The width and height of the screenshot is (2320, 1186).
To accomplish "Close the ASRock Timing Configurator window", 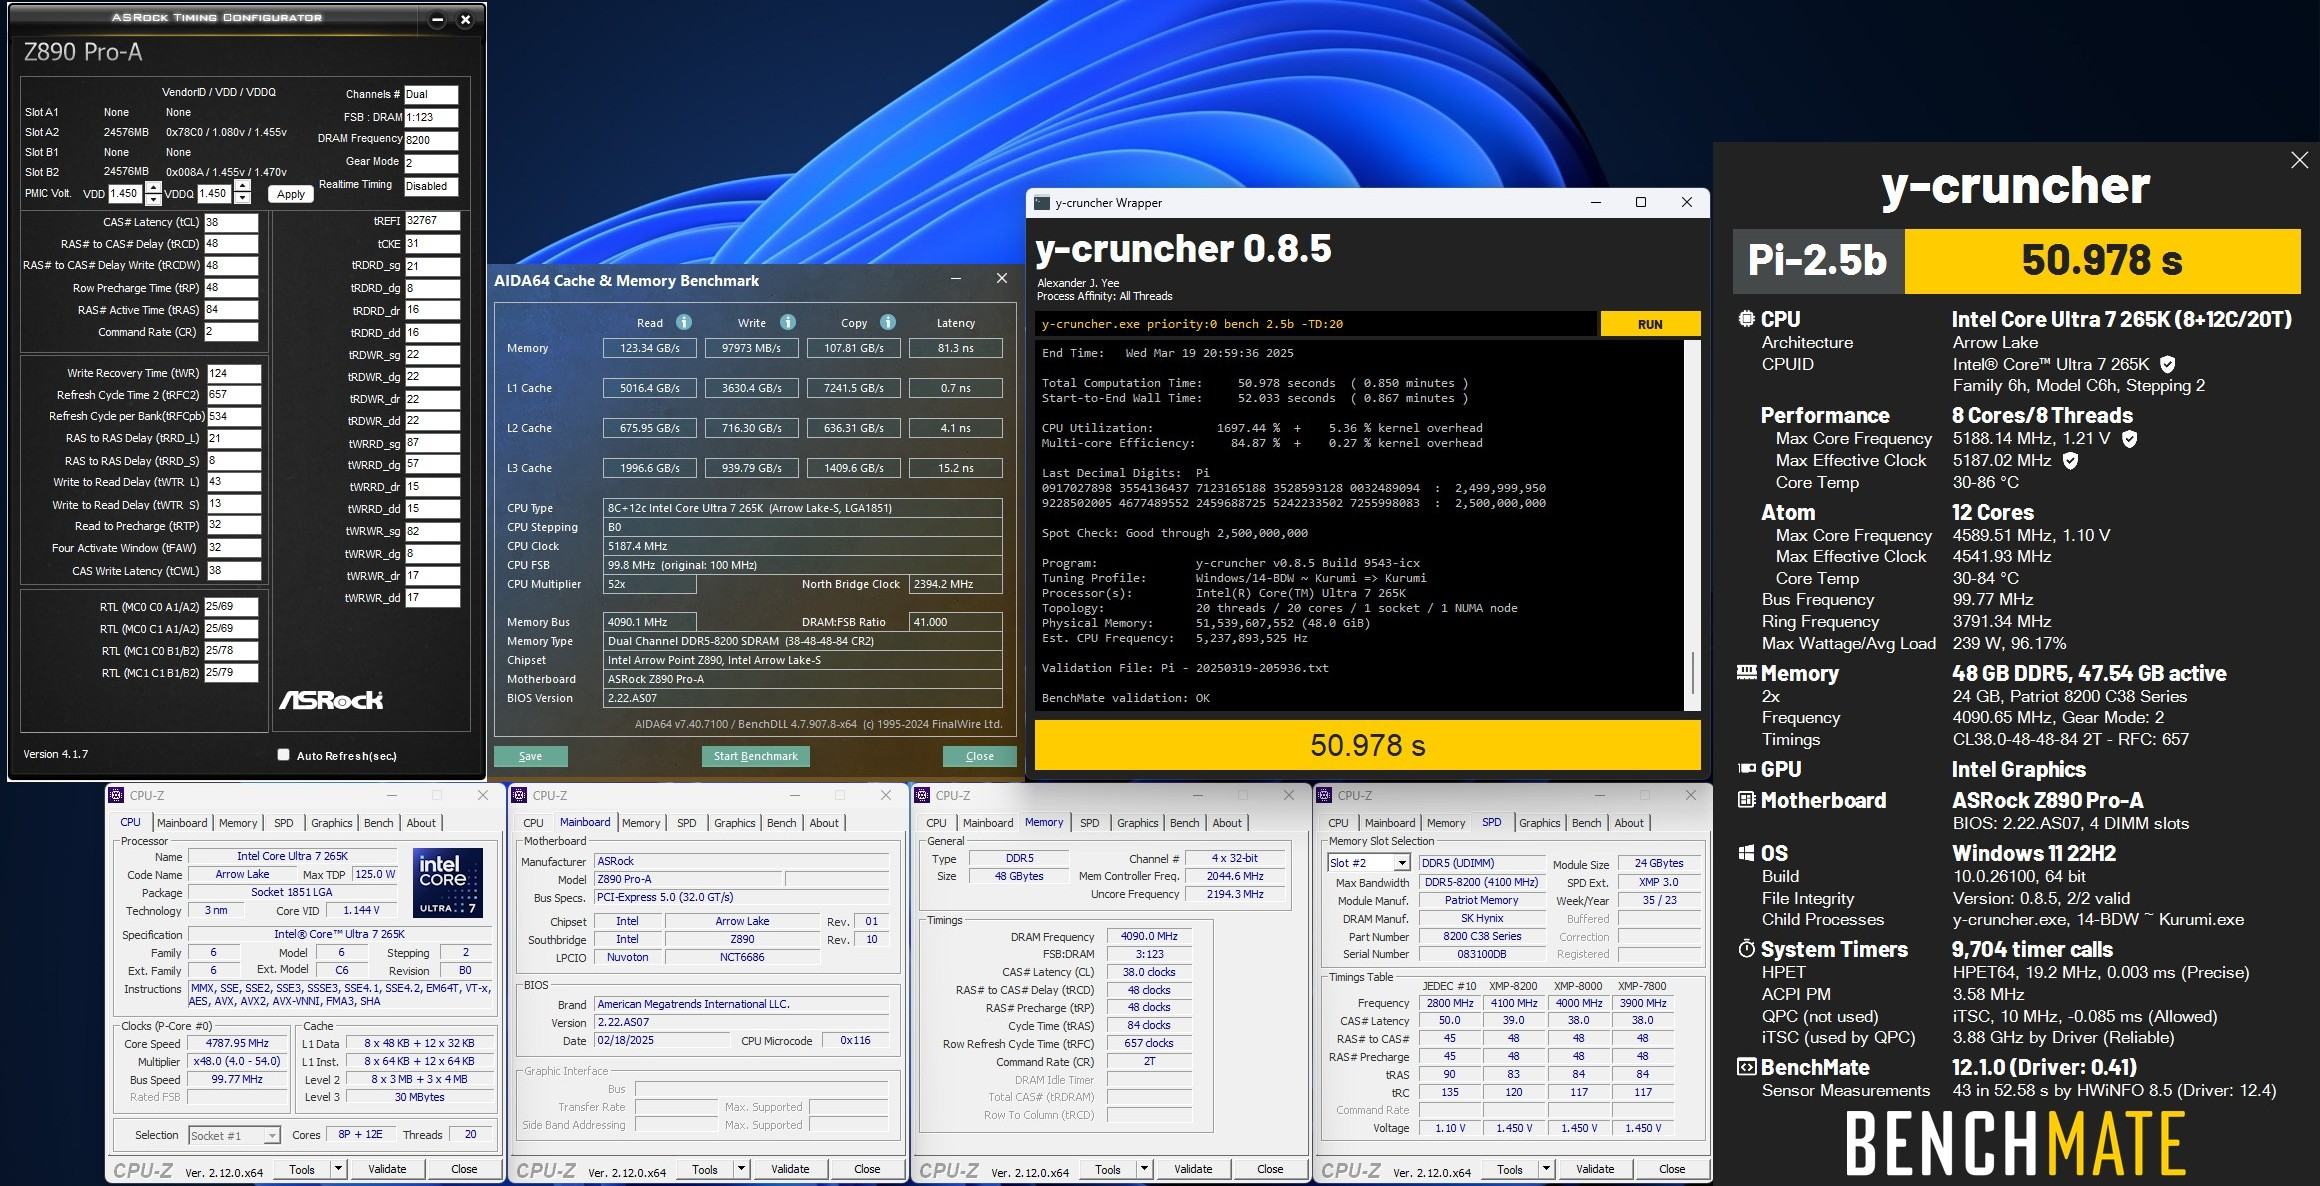I will coord(465,19).
